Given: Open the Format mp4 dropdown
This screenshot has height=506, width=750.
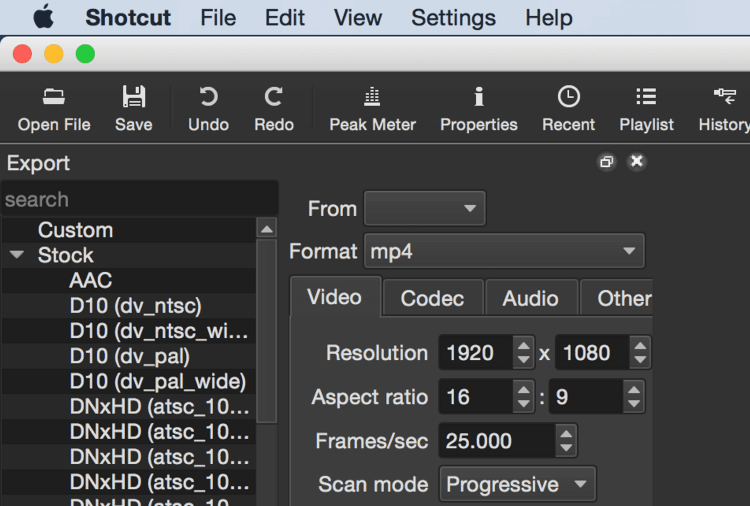Looking at the screenshot, I should (504, 251).
